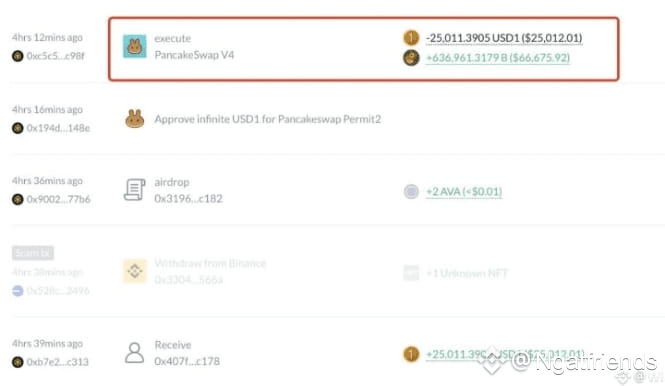Image resolution: width=665 pixels, height=386 pixels.
Task: Click the Binance withdraw icon
Action: (x=134, y=271)
